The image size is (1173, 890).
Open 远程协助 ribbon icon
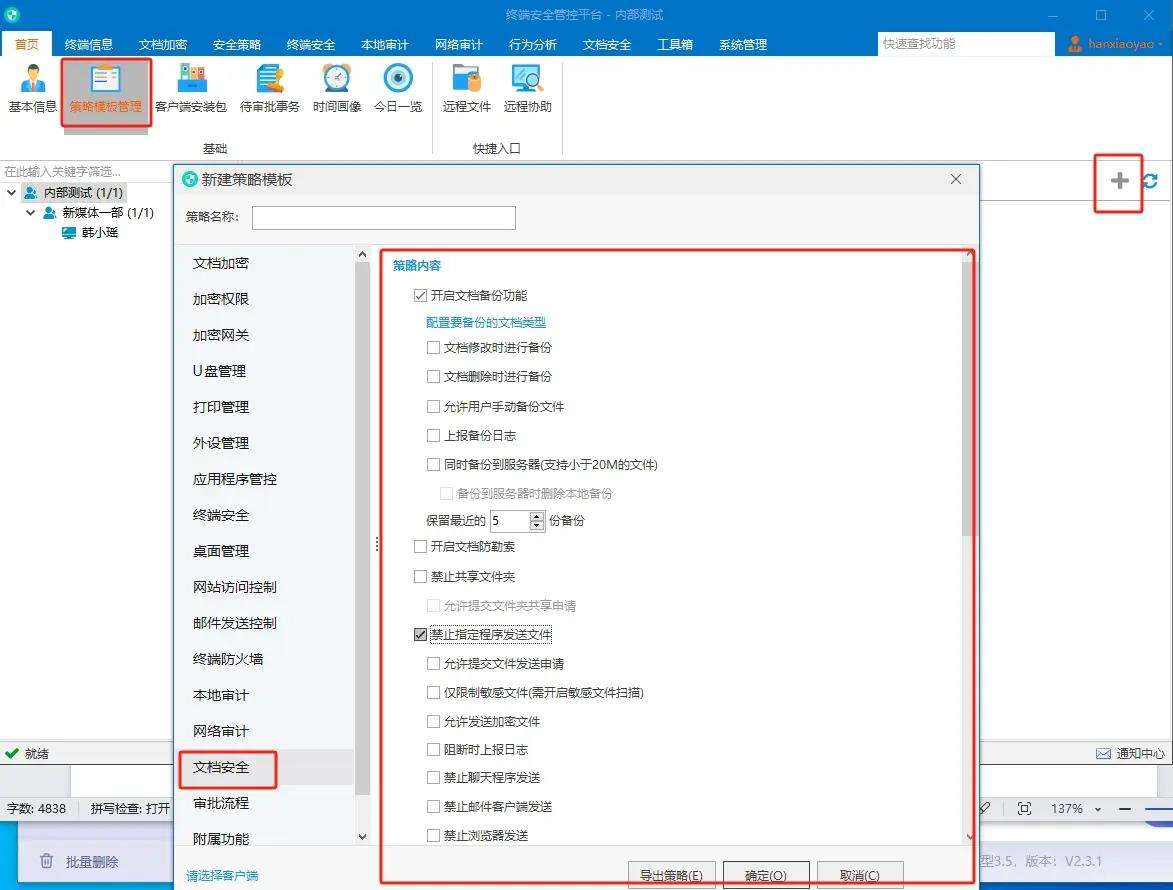tap(527, 89)
